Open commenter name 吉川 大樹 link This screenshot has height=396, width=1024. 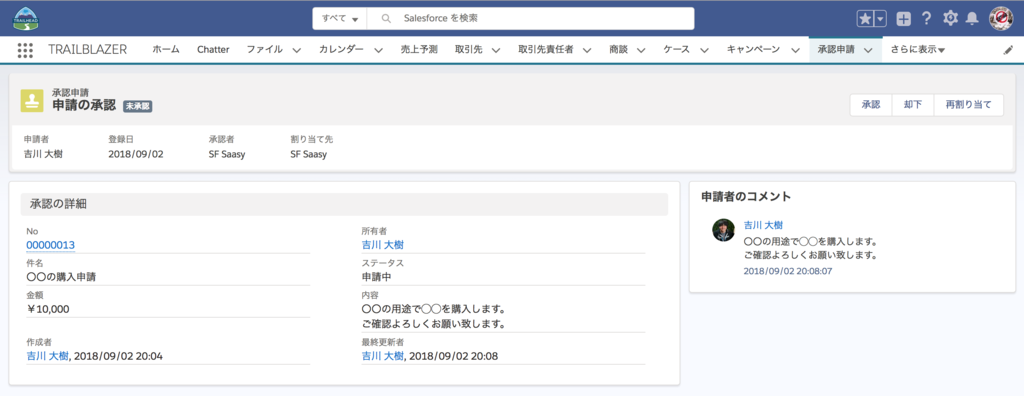tap(763, 225)
